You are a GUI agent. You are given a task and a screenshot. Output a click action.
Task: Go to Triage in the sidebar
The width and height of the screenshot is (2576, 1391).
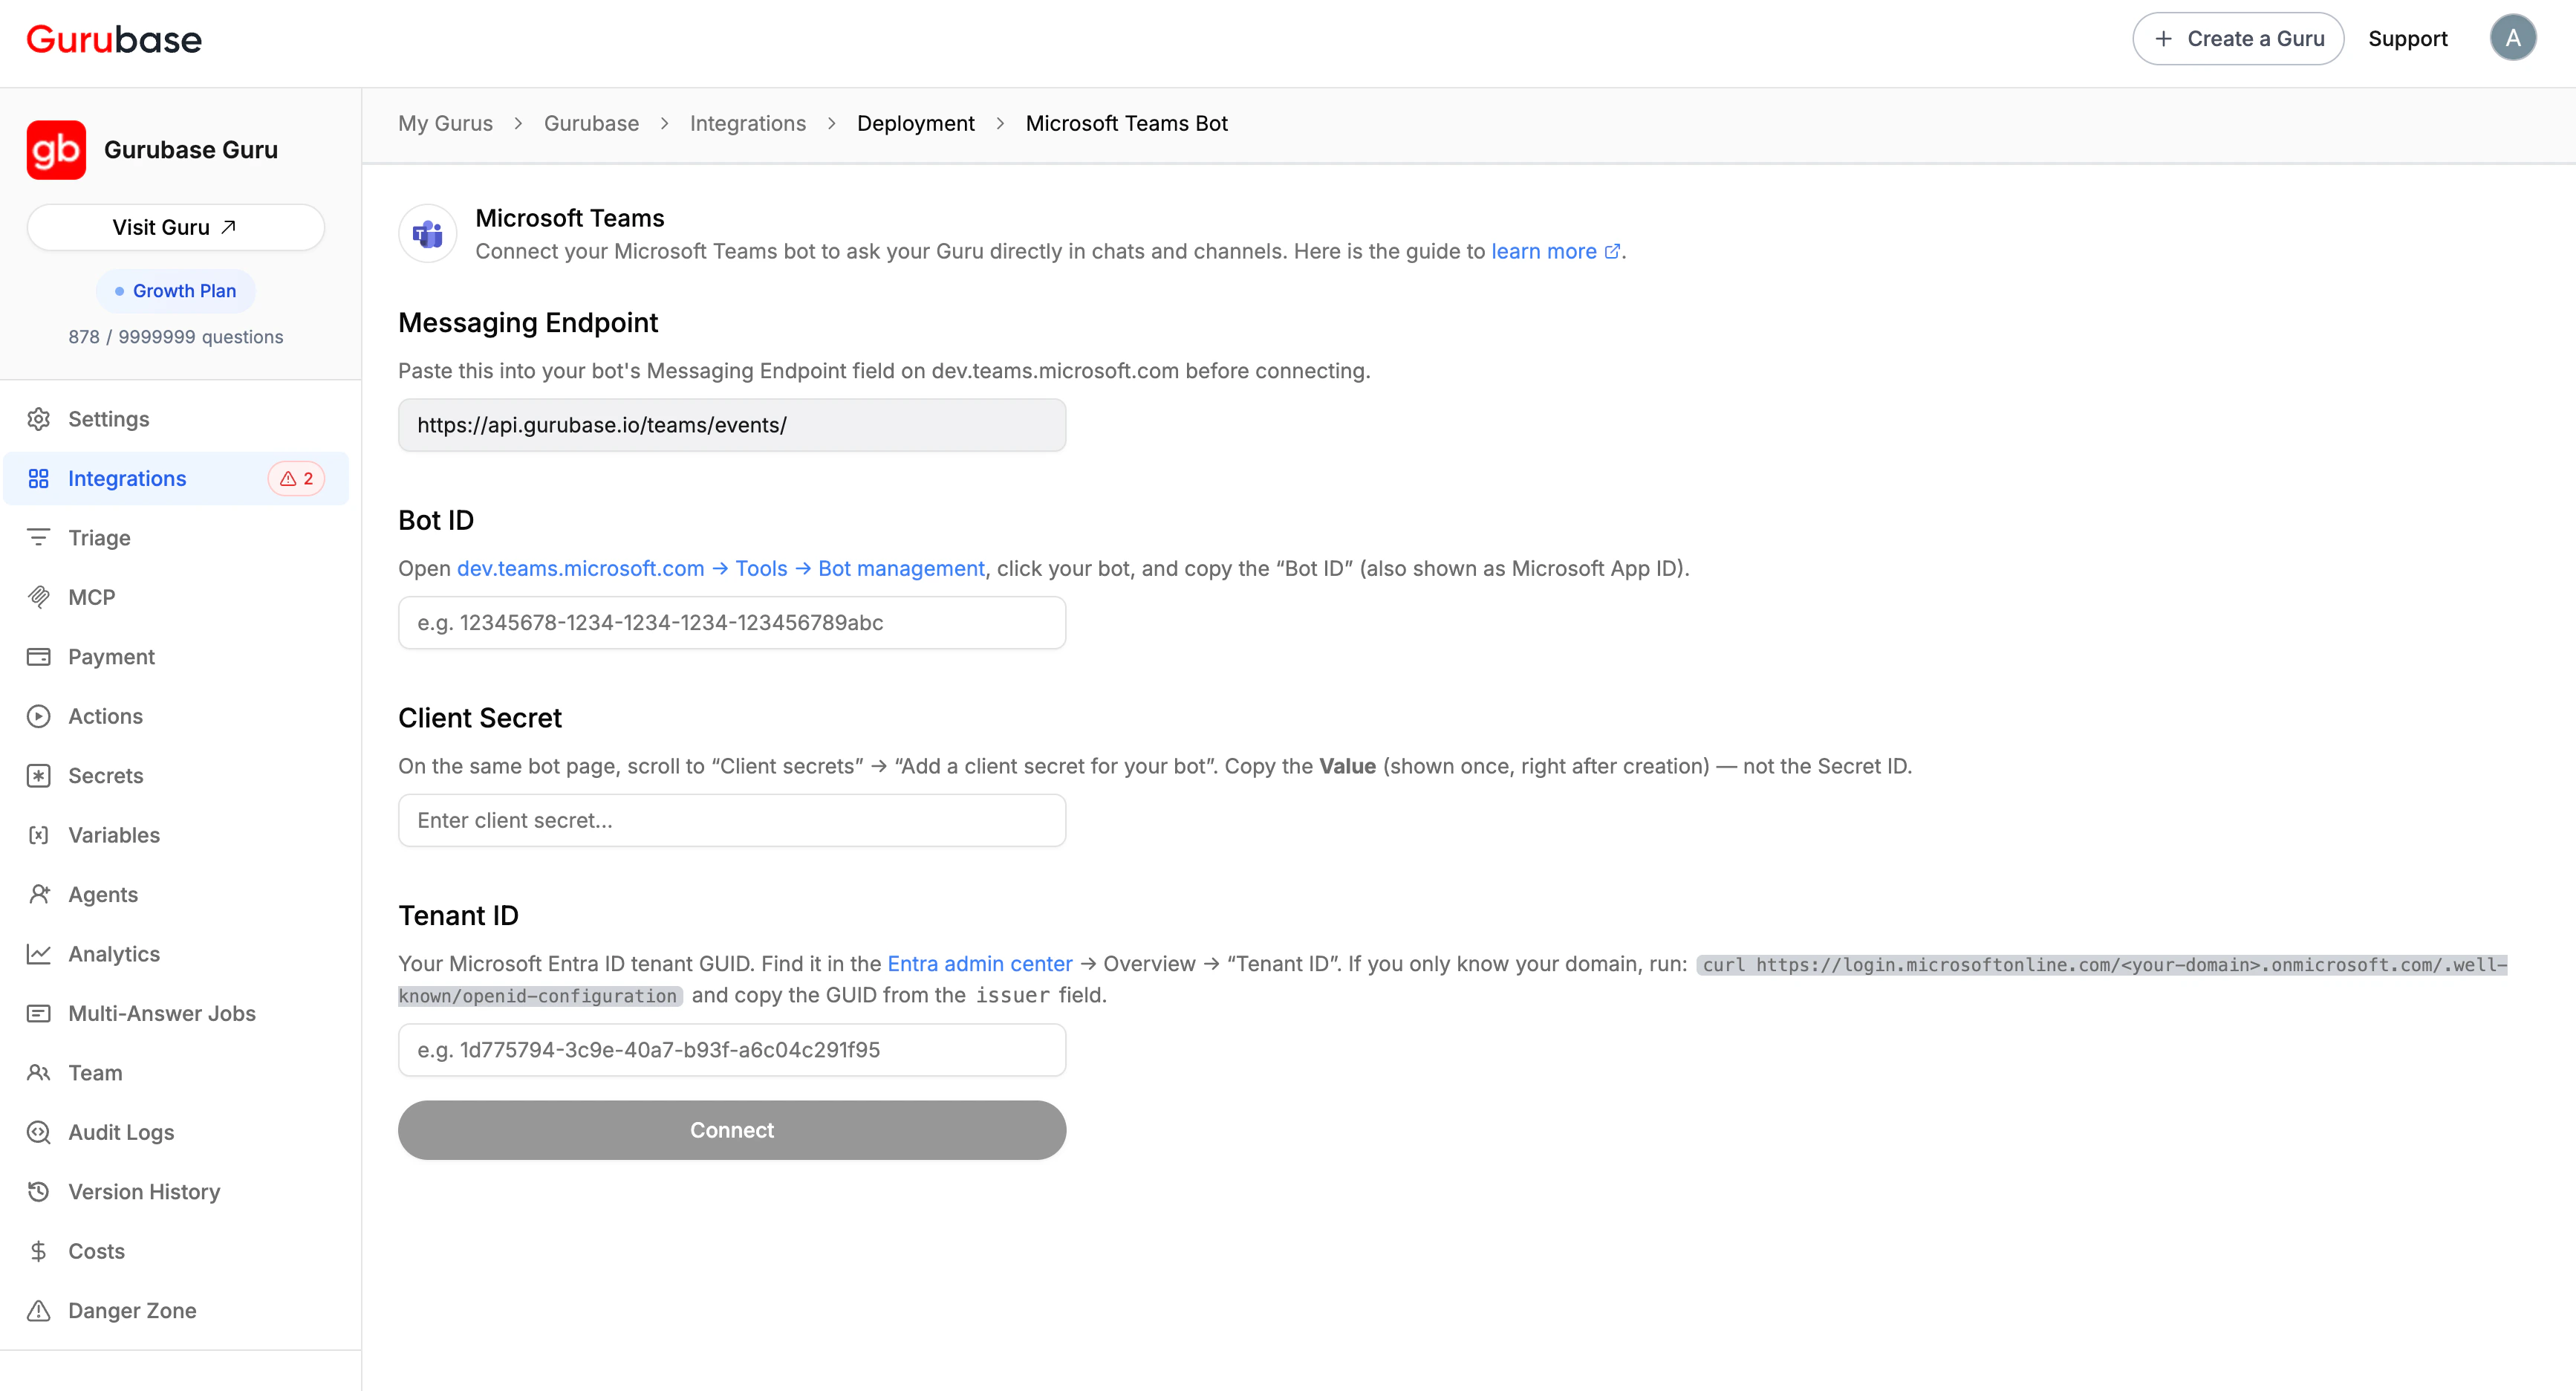point(176,538)
